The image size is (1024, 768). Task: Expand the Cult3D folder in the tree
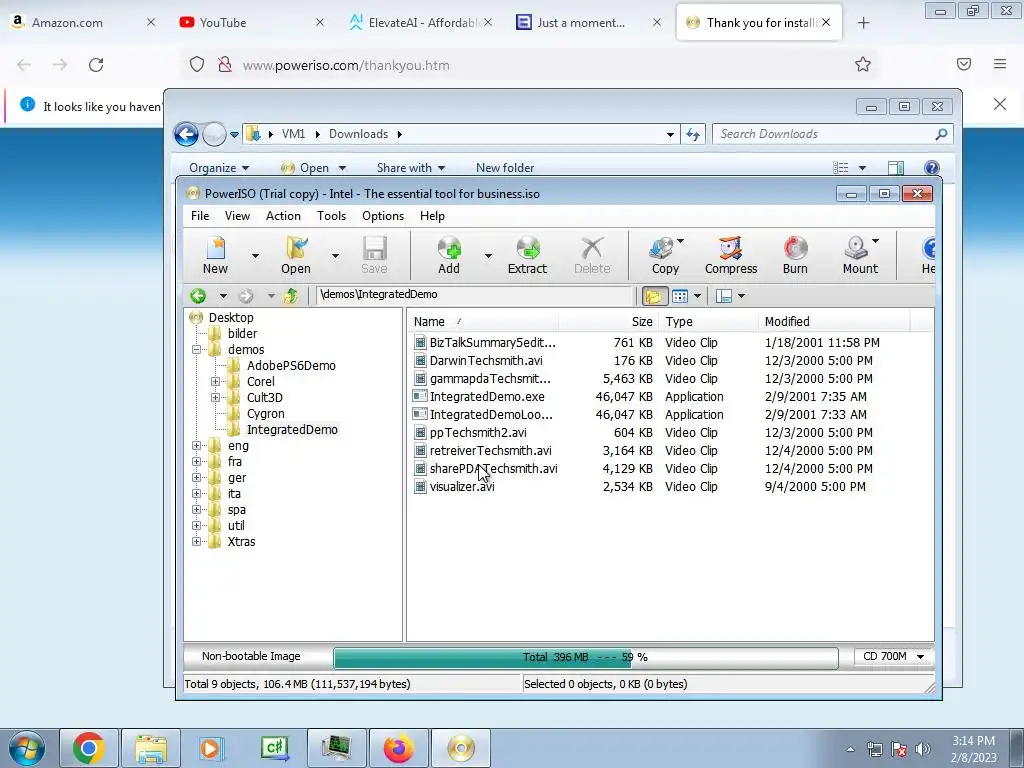coord(215,397)
